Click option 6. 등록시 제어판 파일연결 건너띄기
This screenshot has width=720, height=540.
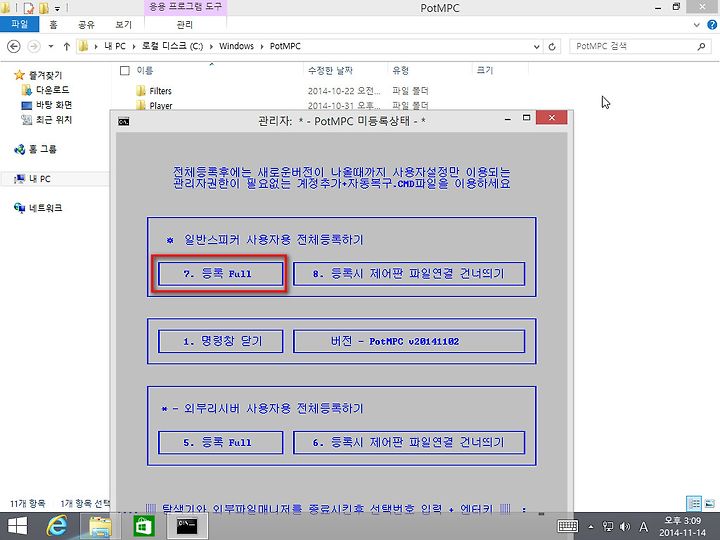(x=409, y=442)
